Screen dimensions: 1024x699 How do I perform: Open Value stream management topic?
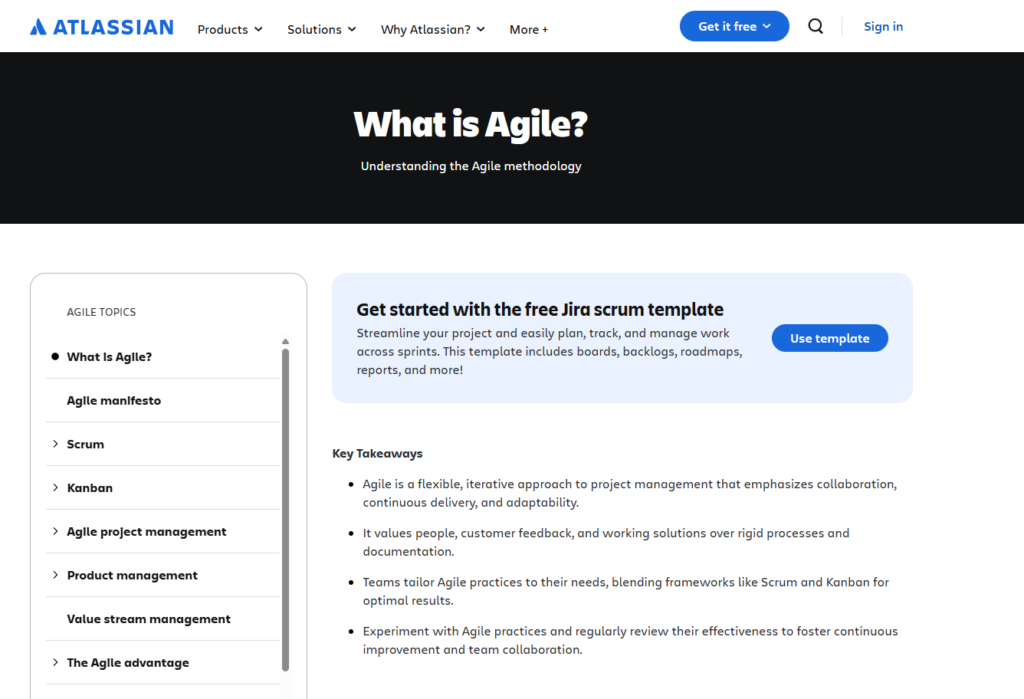pos(148,619)
